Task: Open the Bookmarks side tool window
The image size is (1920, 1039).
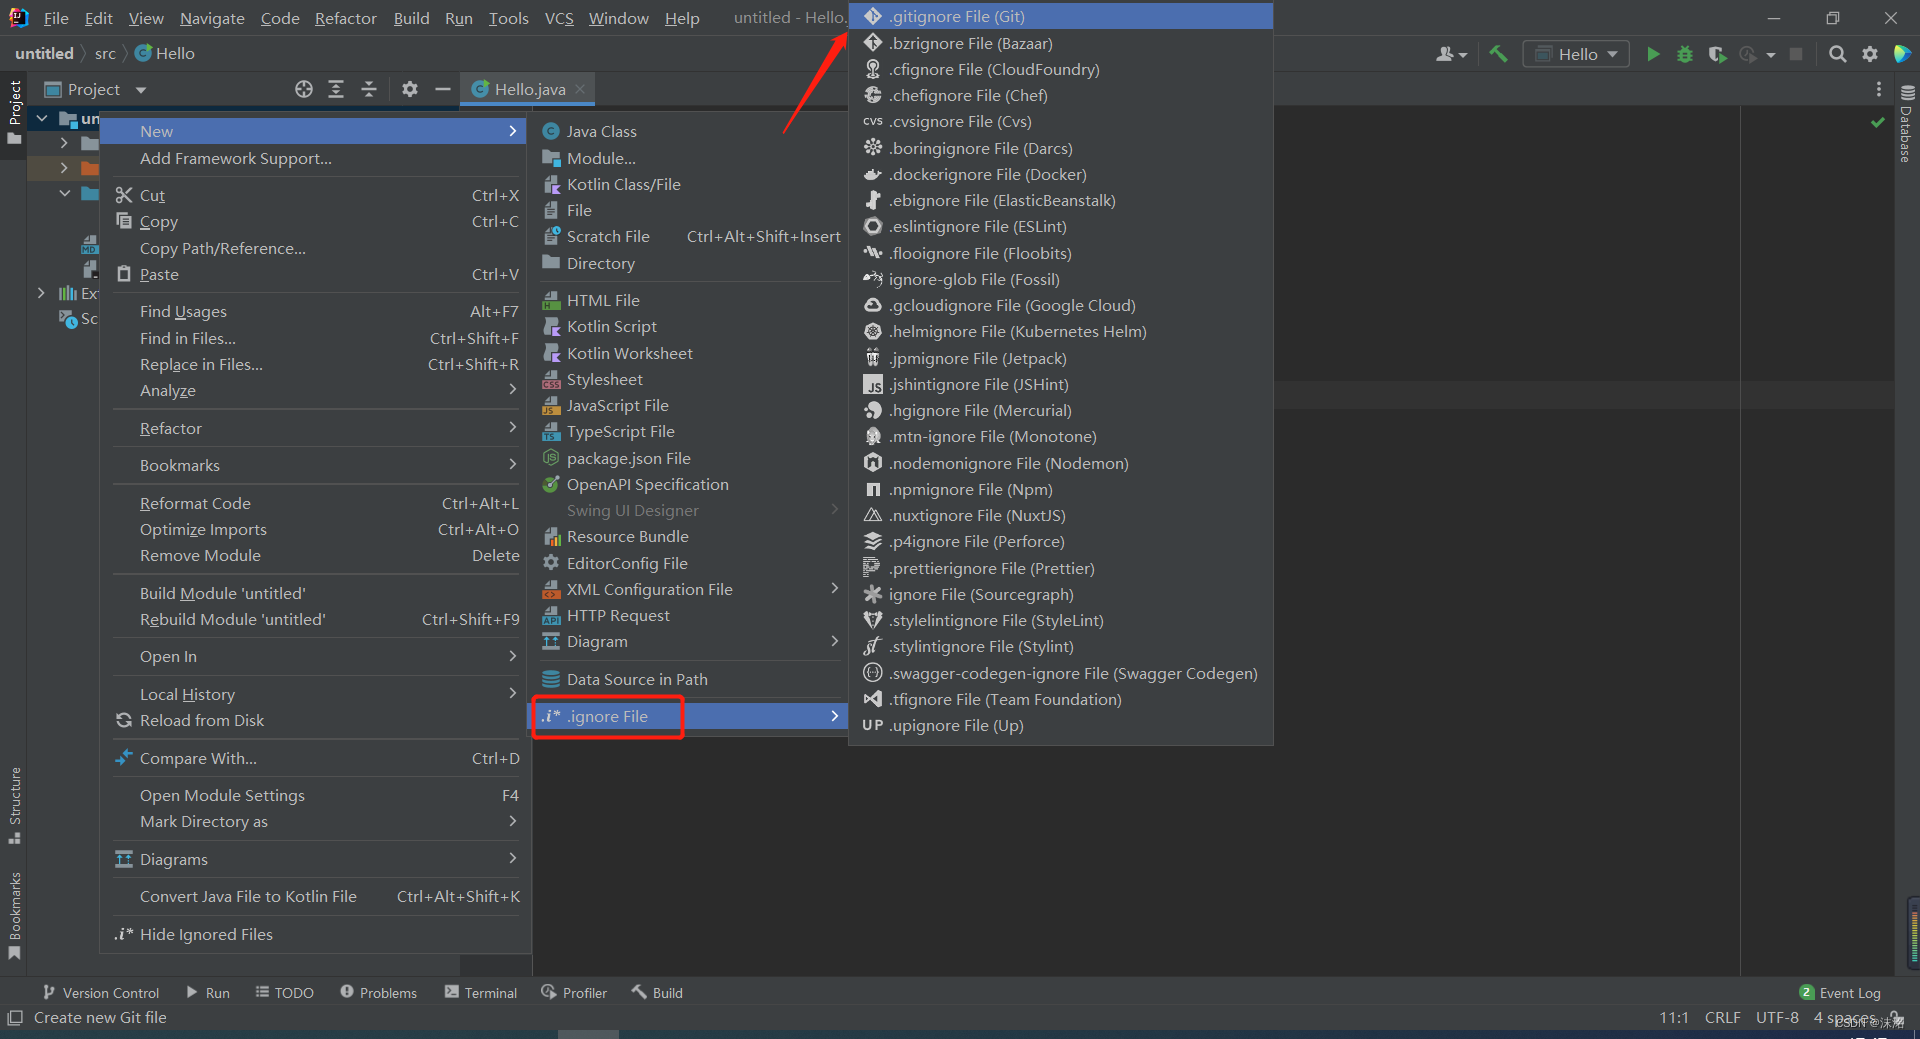Action: click(14, 915)
